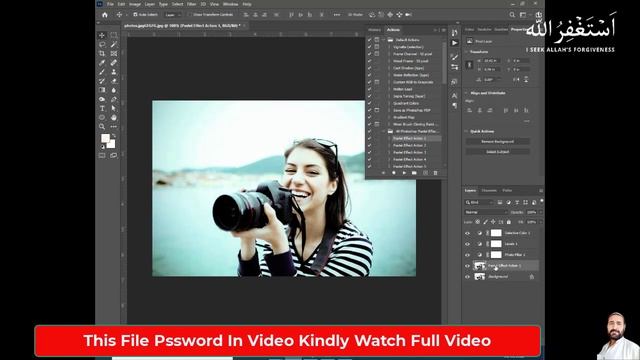Toggle the Vignette action checkmark

click(369, 47)
